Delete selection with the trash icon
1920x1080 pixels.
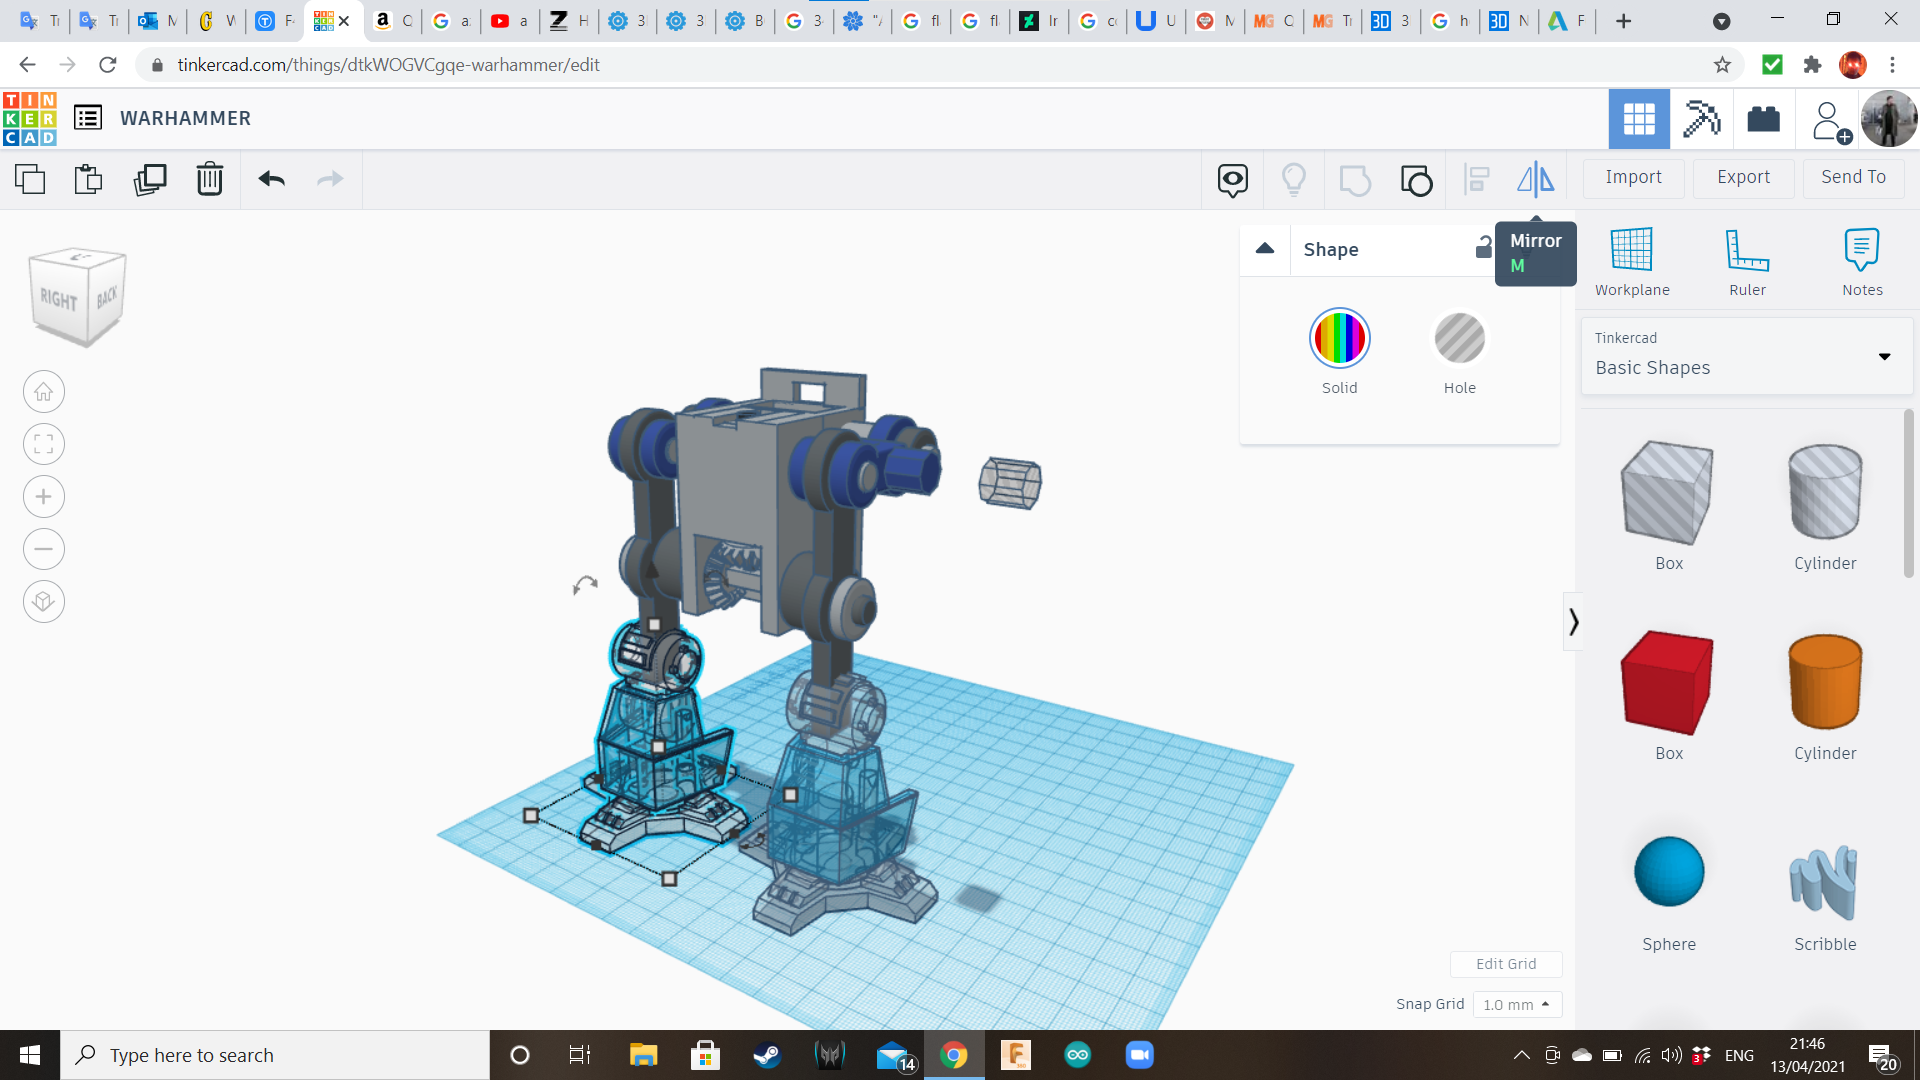click(x=209, y=179)
